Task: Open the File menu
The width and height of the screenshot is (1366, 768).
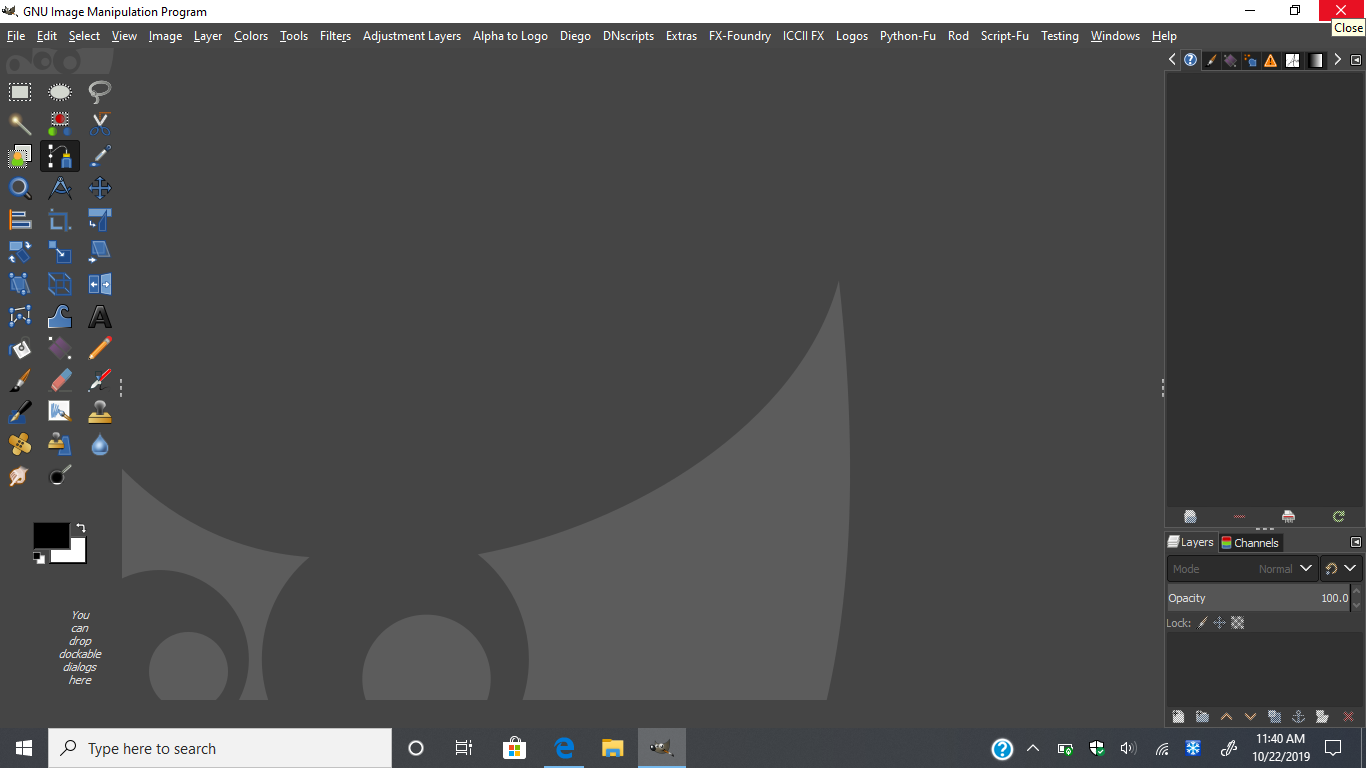Action: click(x=16, y=35)
